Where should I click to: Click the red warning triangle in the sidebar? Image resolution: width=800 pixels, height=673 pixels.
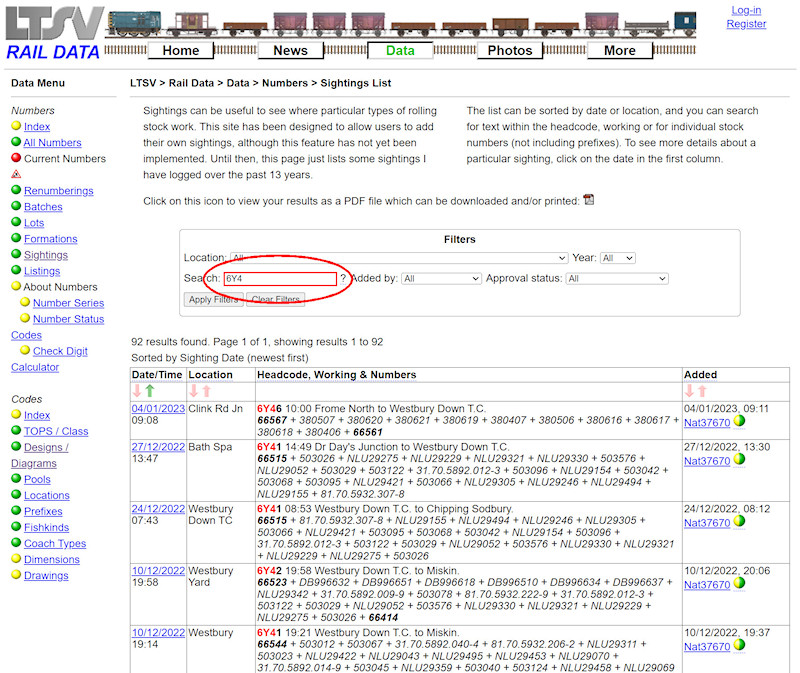(14, 175)
